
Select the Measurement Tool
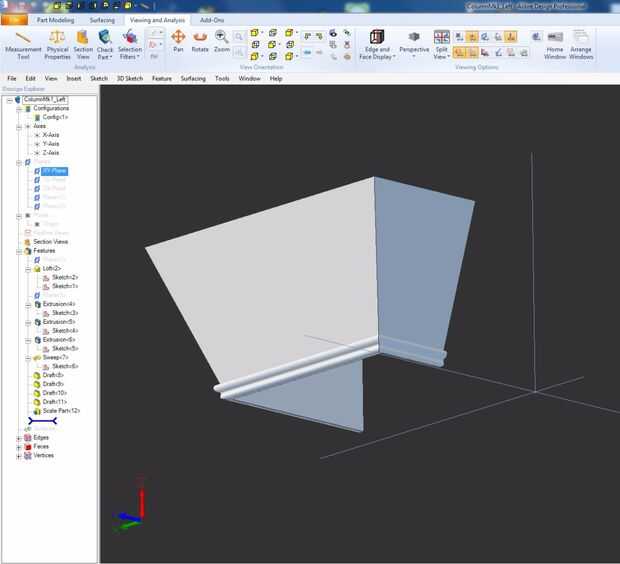click(23, 45)
